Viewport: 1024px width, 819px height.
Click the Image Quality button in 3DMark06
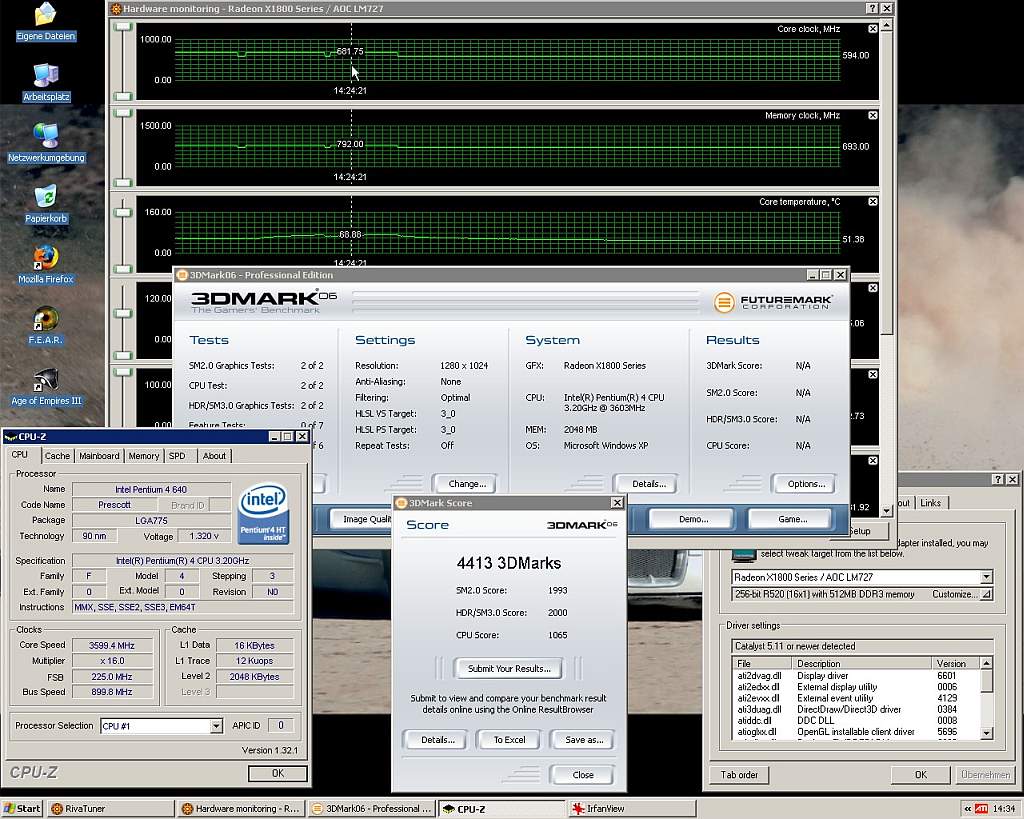tap(360, 519)
